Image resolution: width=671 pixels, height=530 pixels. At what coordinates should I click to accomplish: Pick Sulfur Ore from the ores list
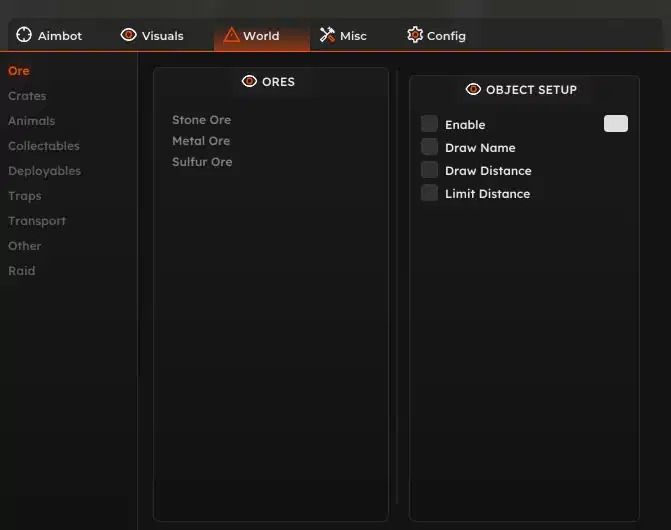tap(202, 162)
